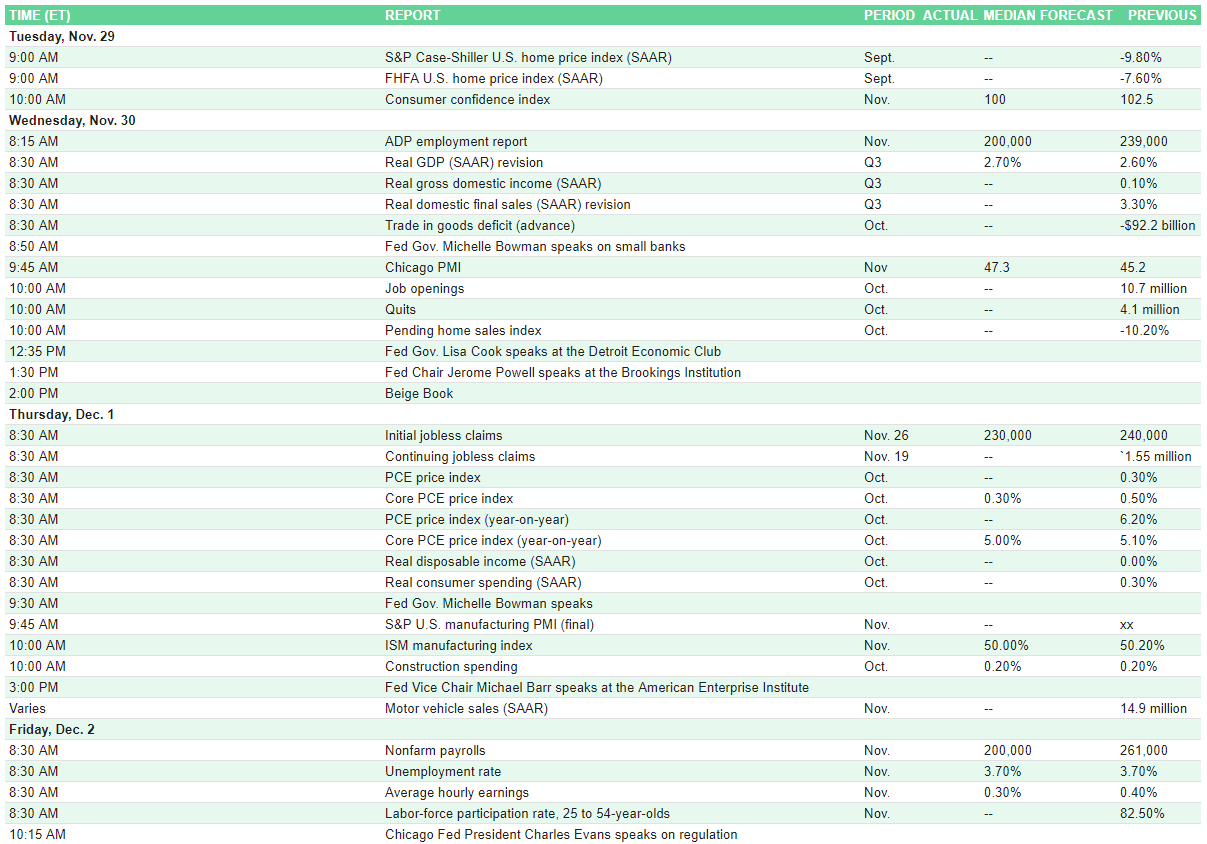Select the Nov. 19 period cell
The height and width of the screenshot is (844, 1207).
[886, 456]
